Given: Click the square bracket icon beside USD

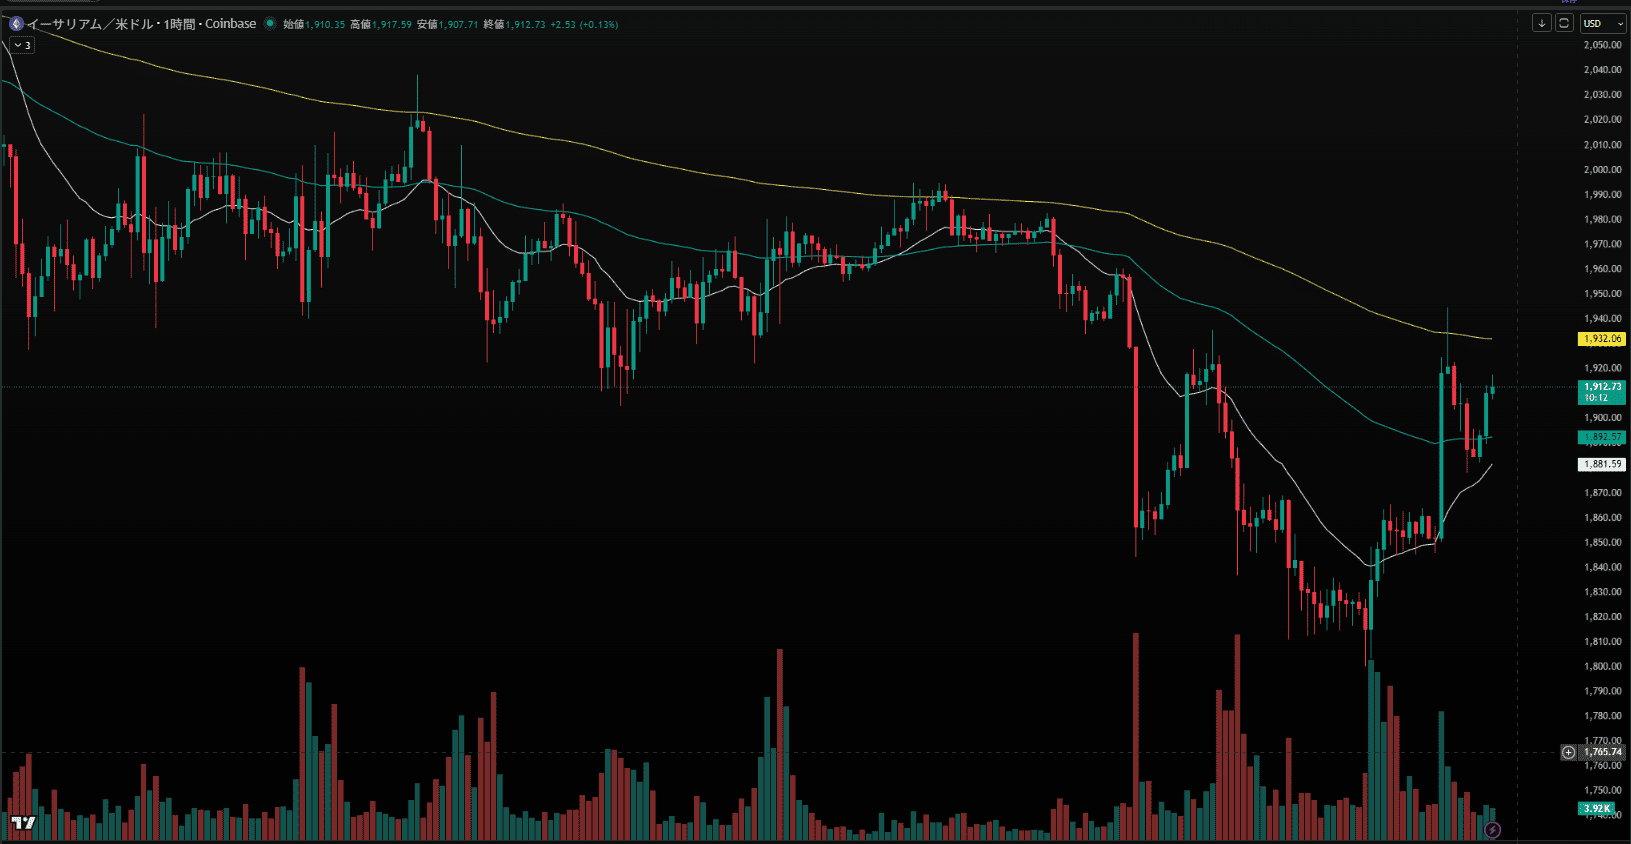Looking at the screenshot, I should (1564, 23).
